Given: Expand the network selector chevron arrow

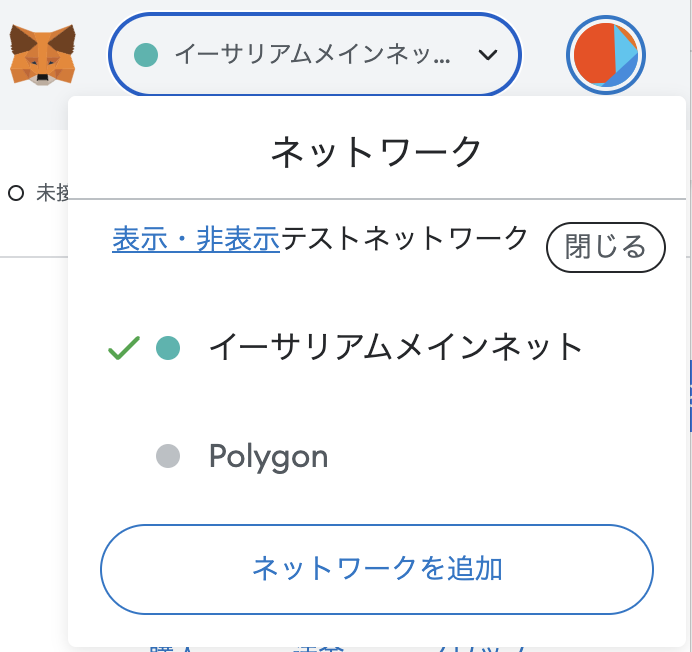Looking at the screenshot, I should coord(488,55).
